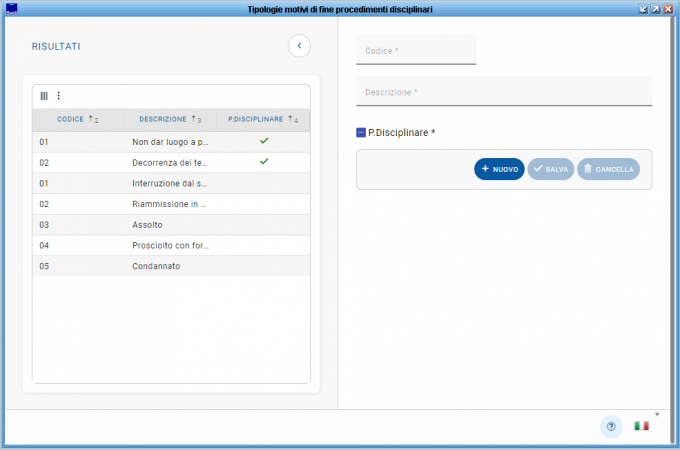Image resolution: width=680 pixels, height=450 pixels.
Task: Toggle the P.Disciplinare checkbox
Action: pyautogui.click(x=361, y=132)
